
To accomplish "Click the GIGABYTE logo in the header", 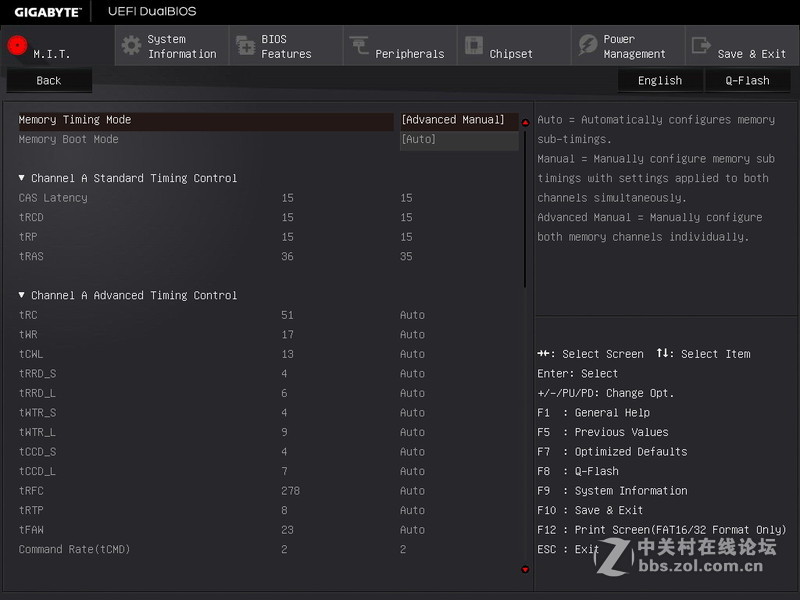I will click(x=47, y=11).
